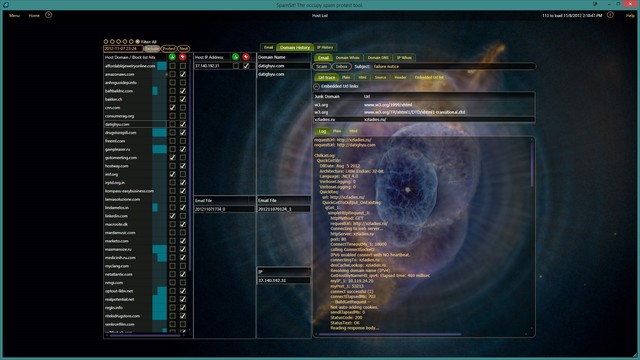Screen dimensions: 640x360
Task: Click circular arrow icon next to Home
Action: tap(49, 15)
